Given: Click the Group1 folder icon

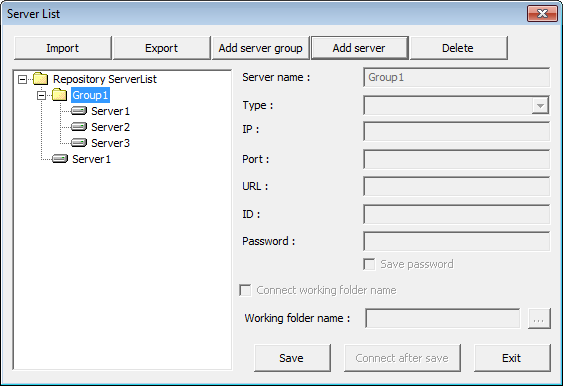Looking at the screenshot, I should tap(60, 95).
